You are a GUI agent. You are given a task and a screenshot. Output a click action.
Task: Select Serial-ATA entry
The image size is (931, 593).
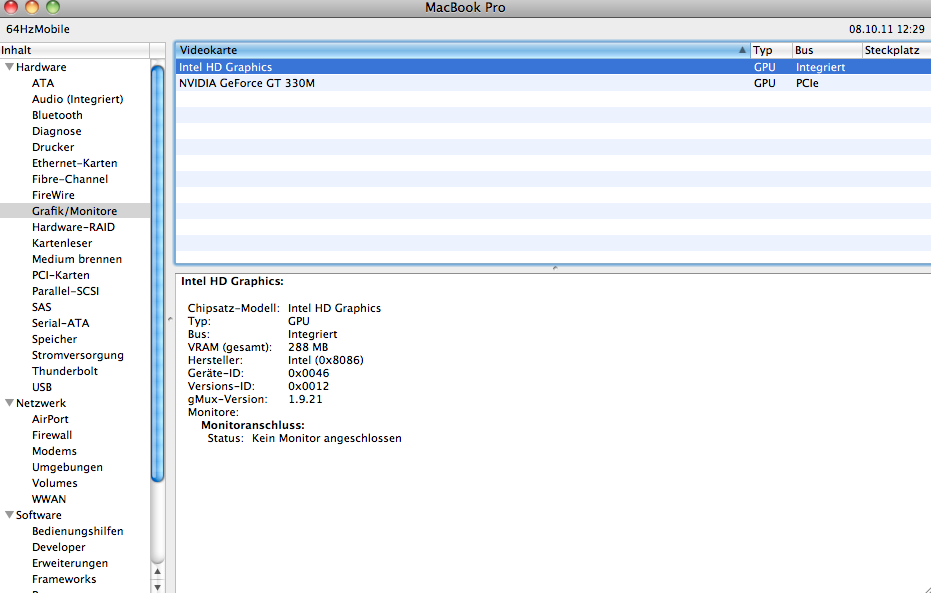(60, 324)
